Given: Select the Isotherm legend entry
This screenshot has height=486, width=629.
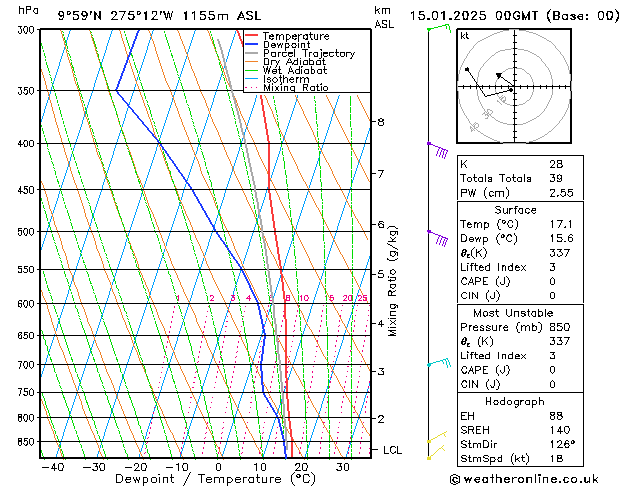Looking at the screenshot, I should (x=286, y=79).
